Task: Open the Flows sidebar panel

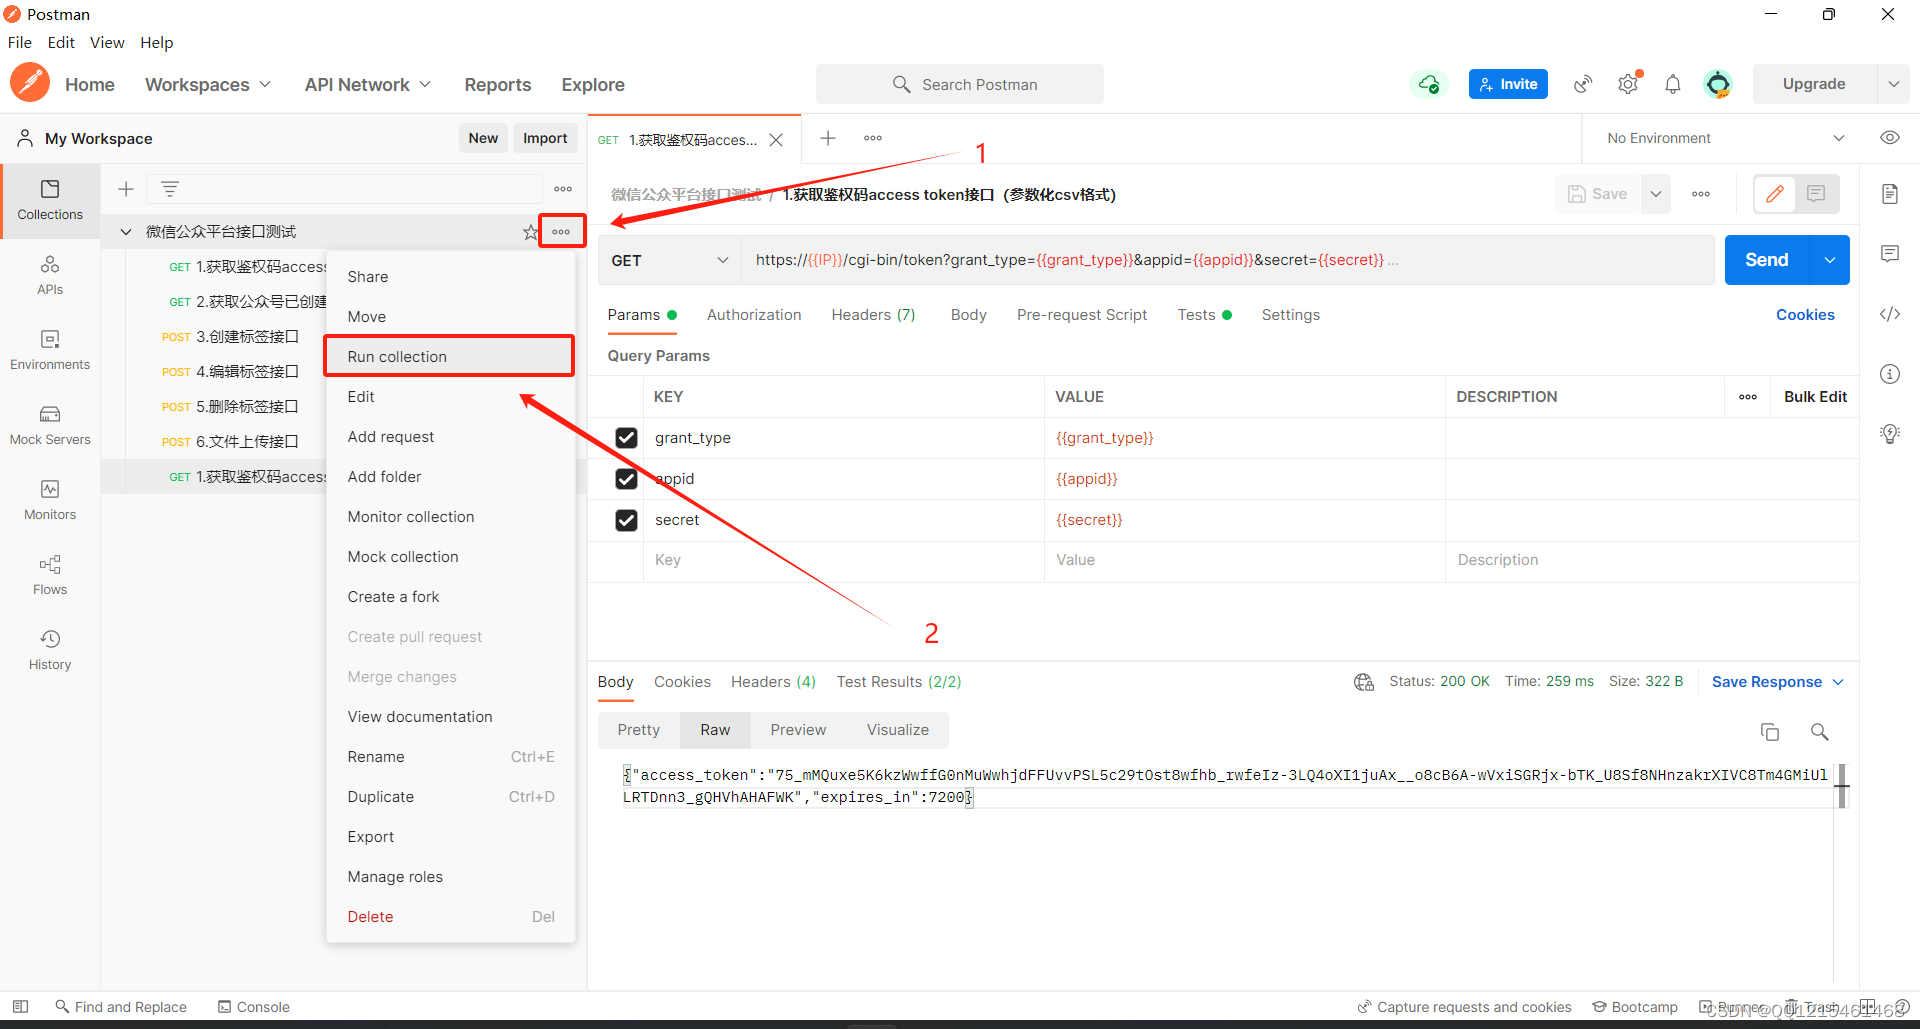Action: pyautogui.click(x=50, y=575)
